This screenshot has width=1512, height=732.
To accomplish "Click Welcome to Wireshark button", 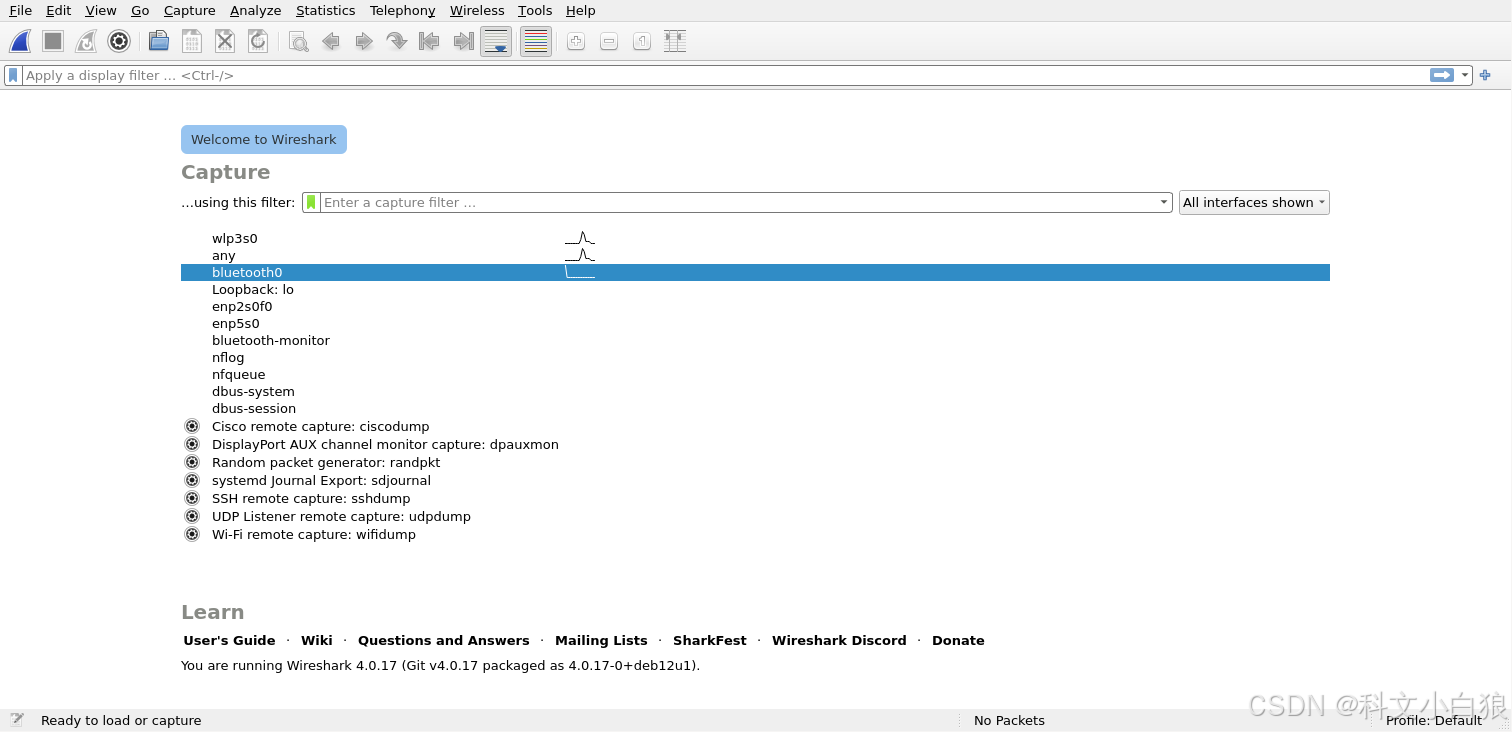I will click(x=264, y=139).
